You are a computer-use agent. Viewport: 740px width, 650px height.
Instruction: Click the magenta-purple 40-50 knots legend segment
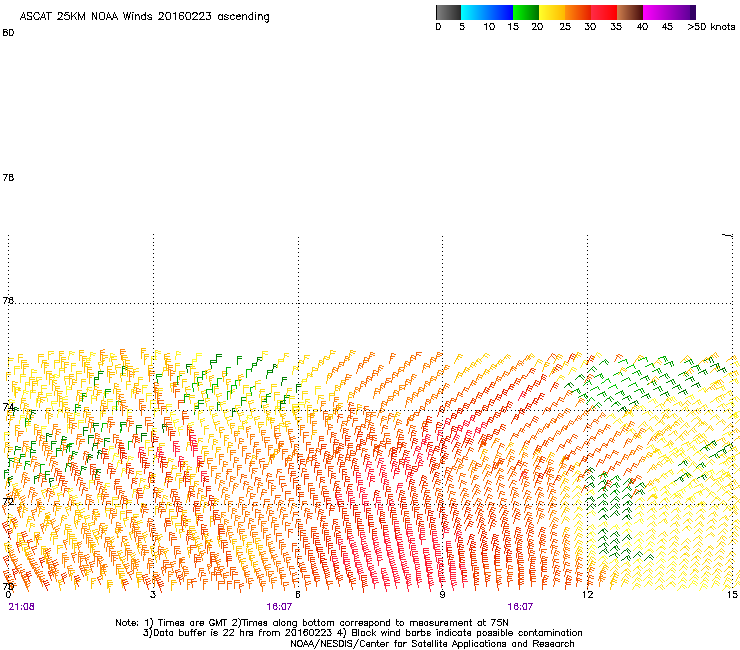(x=669, y=12)
